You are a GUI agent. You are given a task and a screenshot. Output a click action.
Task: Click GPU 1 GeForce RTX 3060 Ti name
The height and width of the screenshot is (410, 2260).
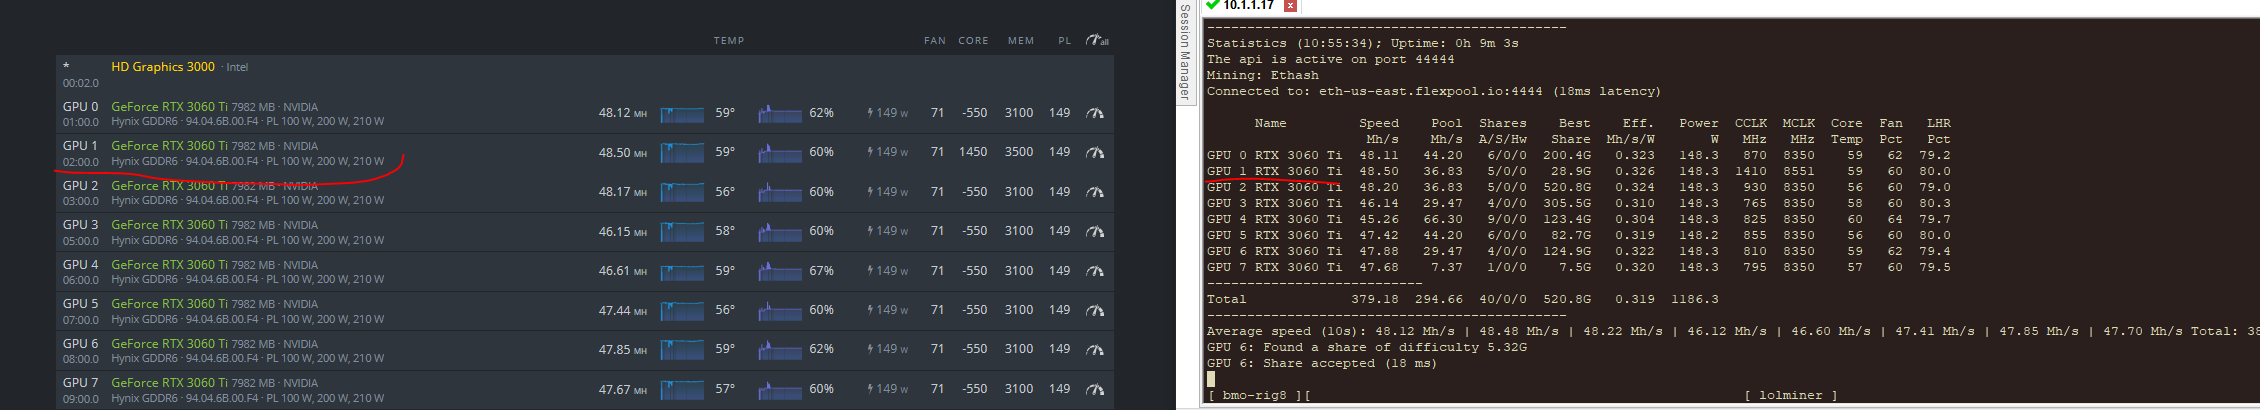[x=169, y=146]
